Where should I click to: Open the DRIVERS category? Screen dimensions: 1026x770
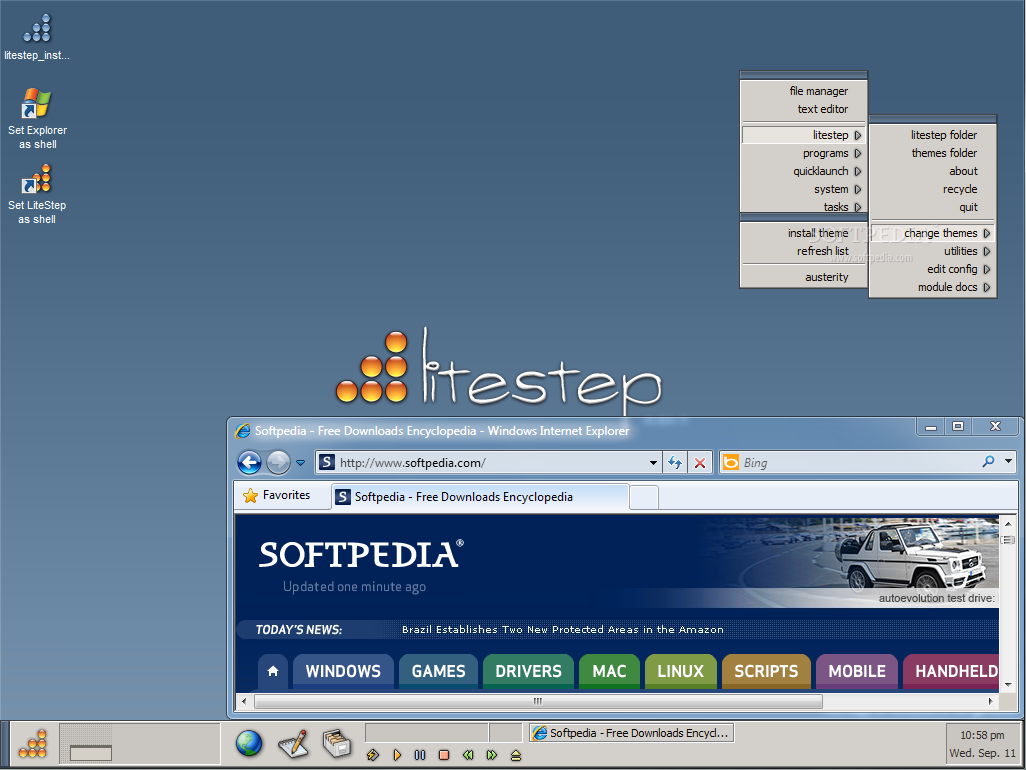point(528,671)
